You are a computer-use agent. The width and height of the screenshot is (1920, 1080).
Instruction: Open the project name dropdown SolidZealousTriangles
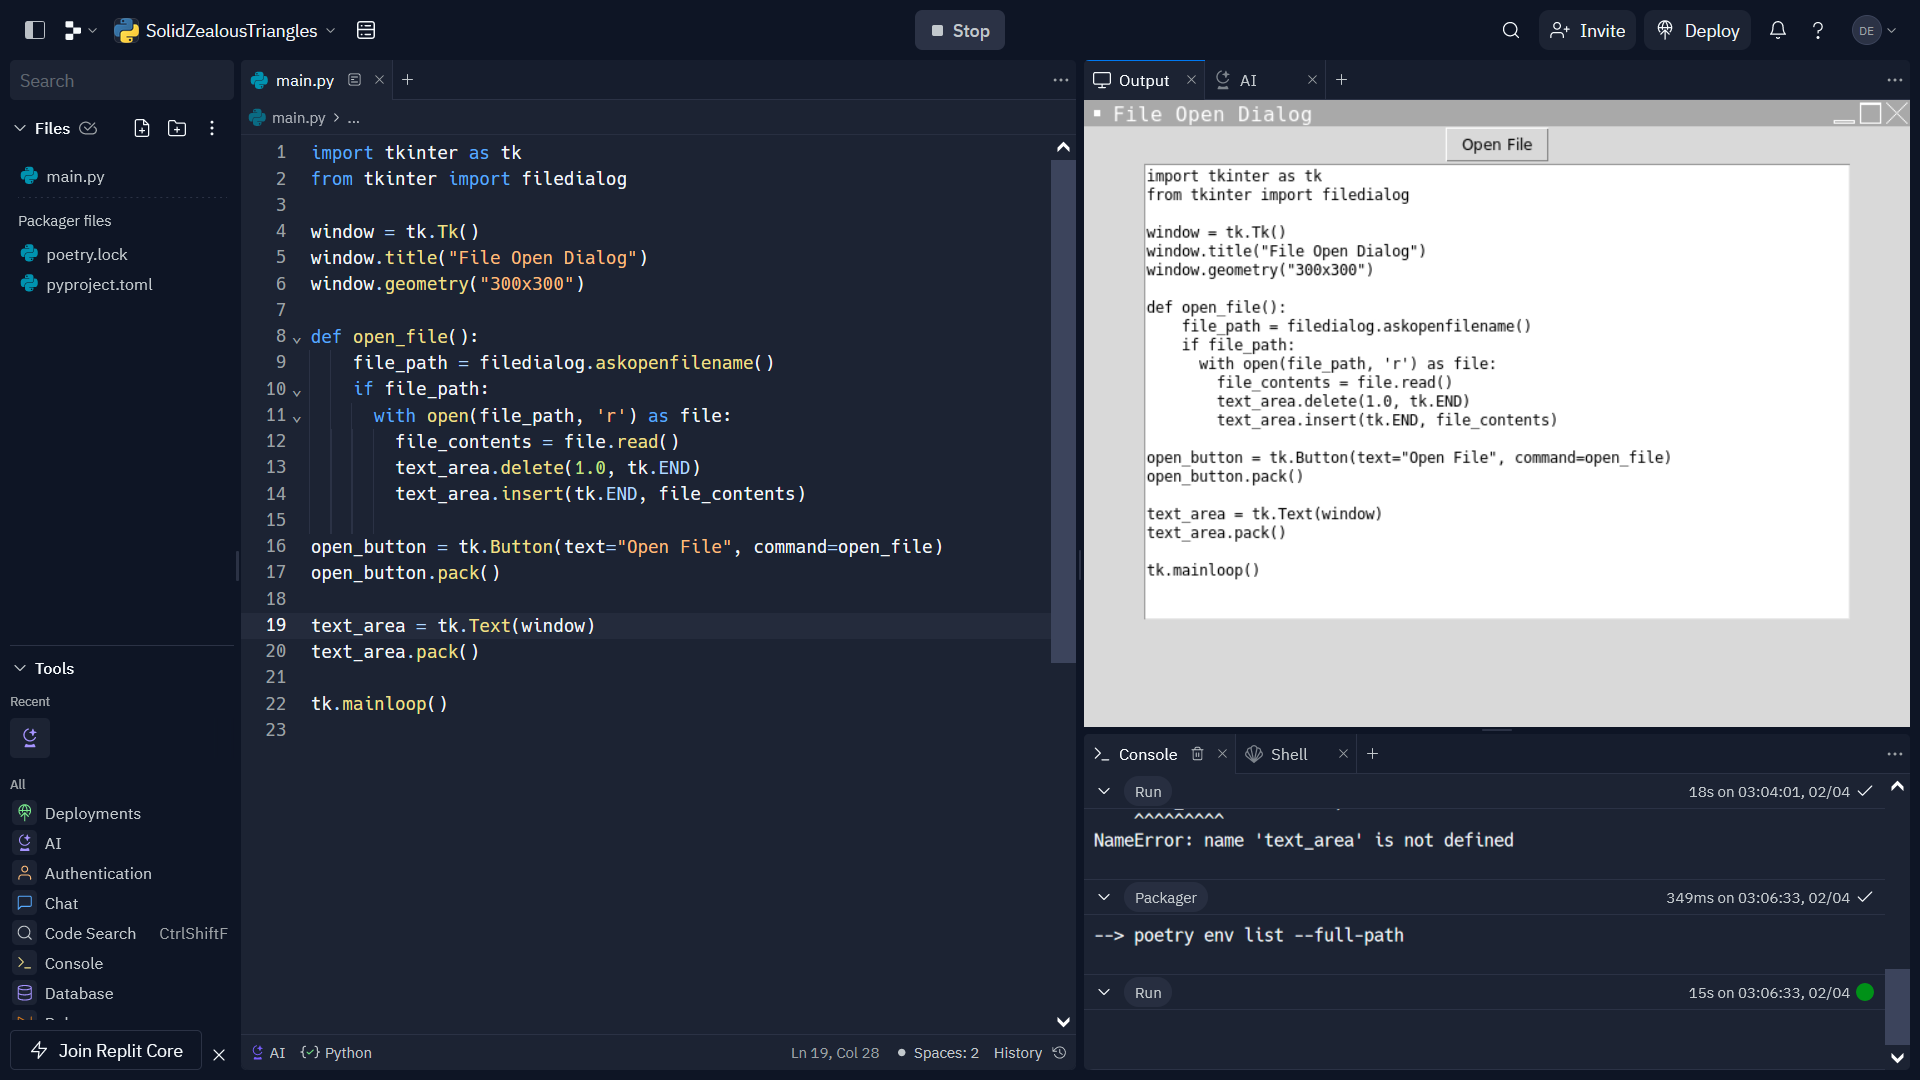[231, 30]
